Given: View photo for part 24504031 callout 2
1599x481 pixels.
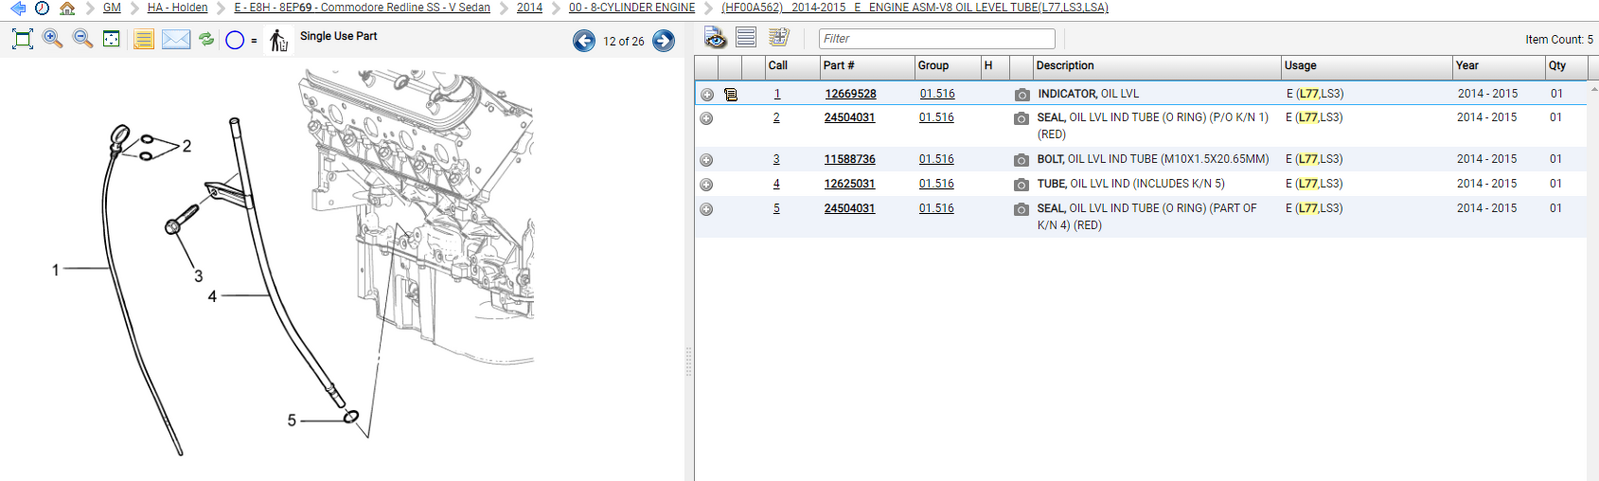Looking at the screenshot, I should (x=1021, y=118).
